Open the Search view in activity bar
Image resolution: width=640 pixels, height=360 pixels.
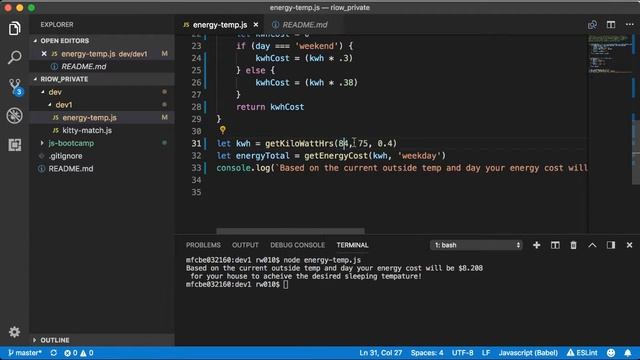tap(15, 57)
